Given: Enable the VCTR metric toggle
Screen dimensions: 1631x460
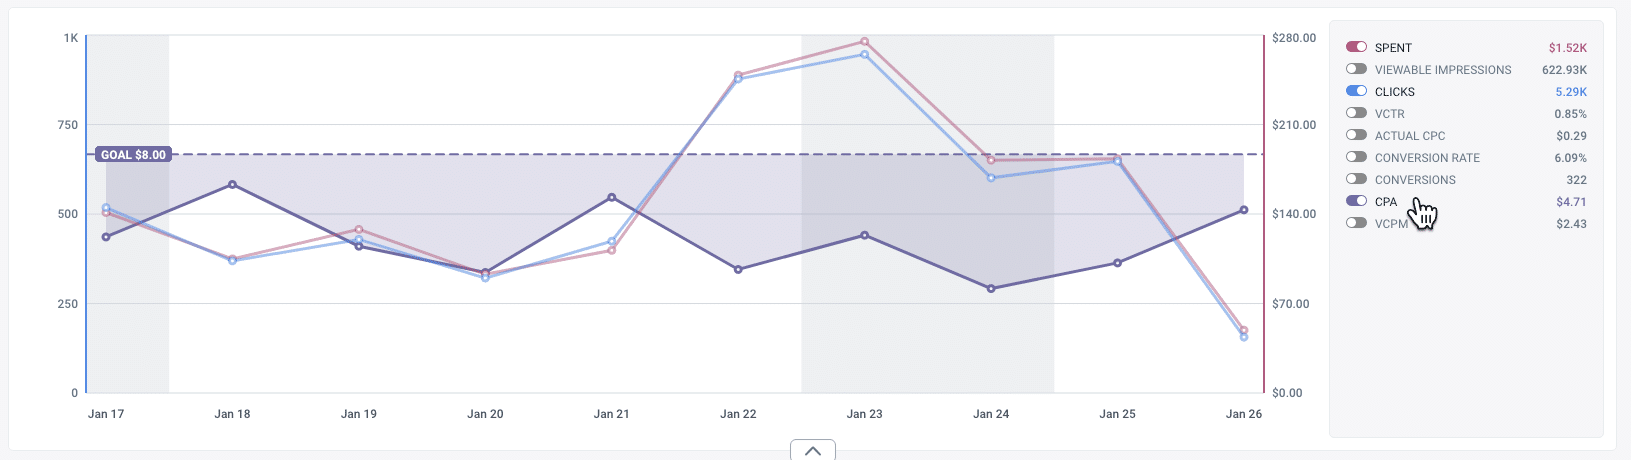Looking at the screenshot, I should (x=1356, y=113).
